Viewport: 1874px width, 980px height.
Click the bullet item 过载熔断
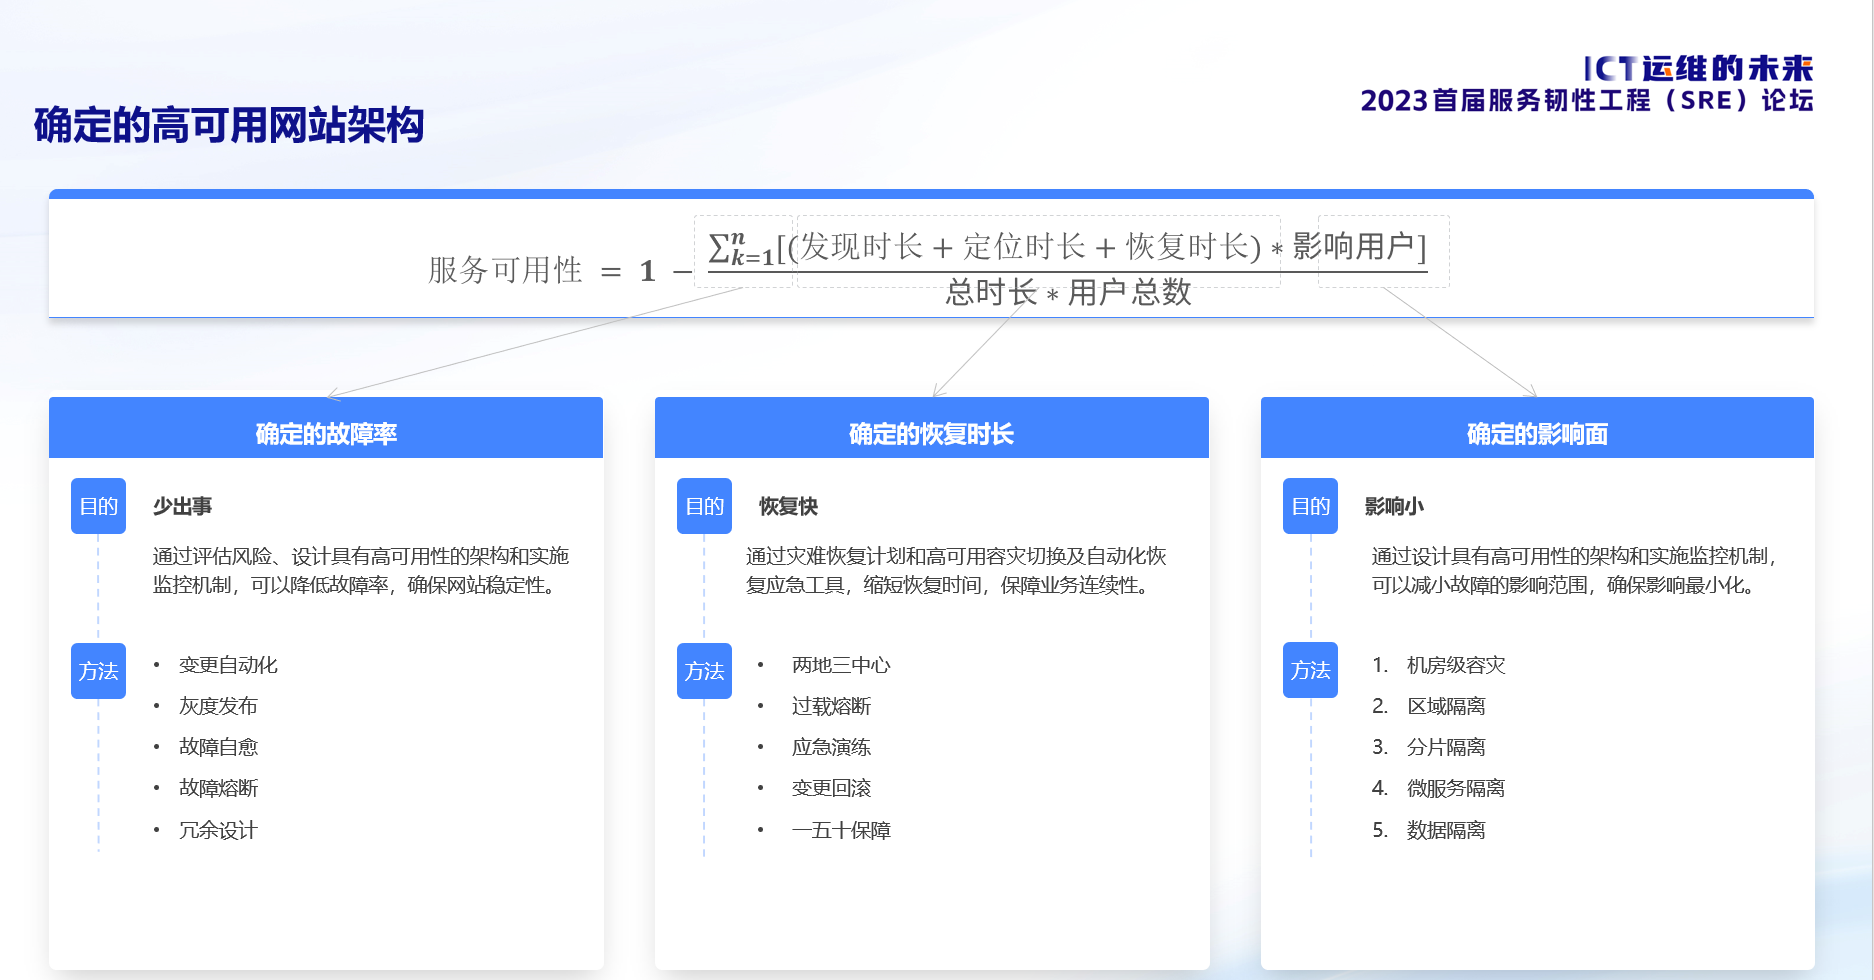coord(831,706)
